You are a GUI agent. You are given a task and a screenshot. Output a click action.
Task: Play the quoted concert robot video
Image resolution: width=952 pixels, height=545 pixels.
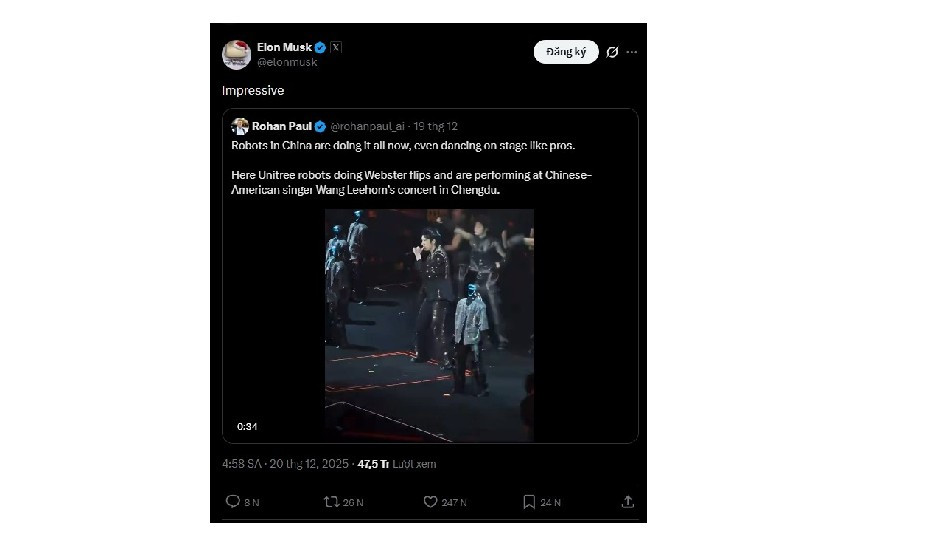[429, 325]
